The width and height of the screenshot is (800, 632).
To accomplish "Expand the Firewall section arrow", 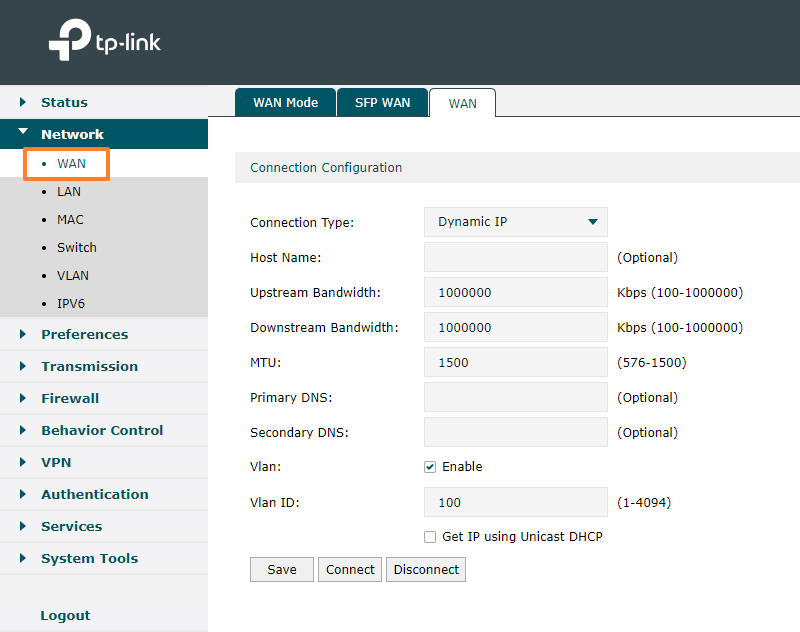I will click(x=25, y=398).
